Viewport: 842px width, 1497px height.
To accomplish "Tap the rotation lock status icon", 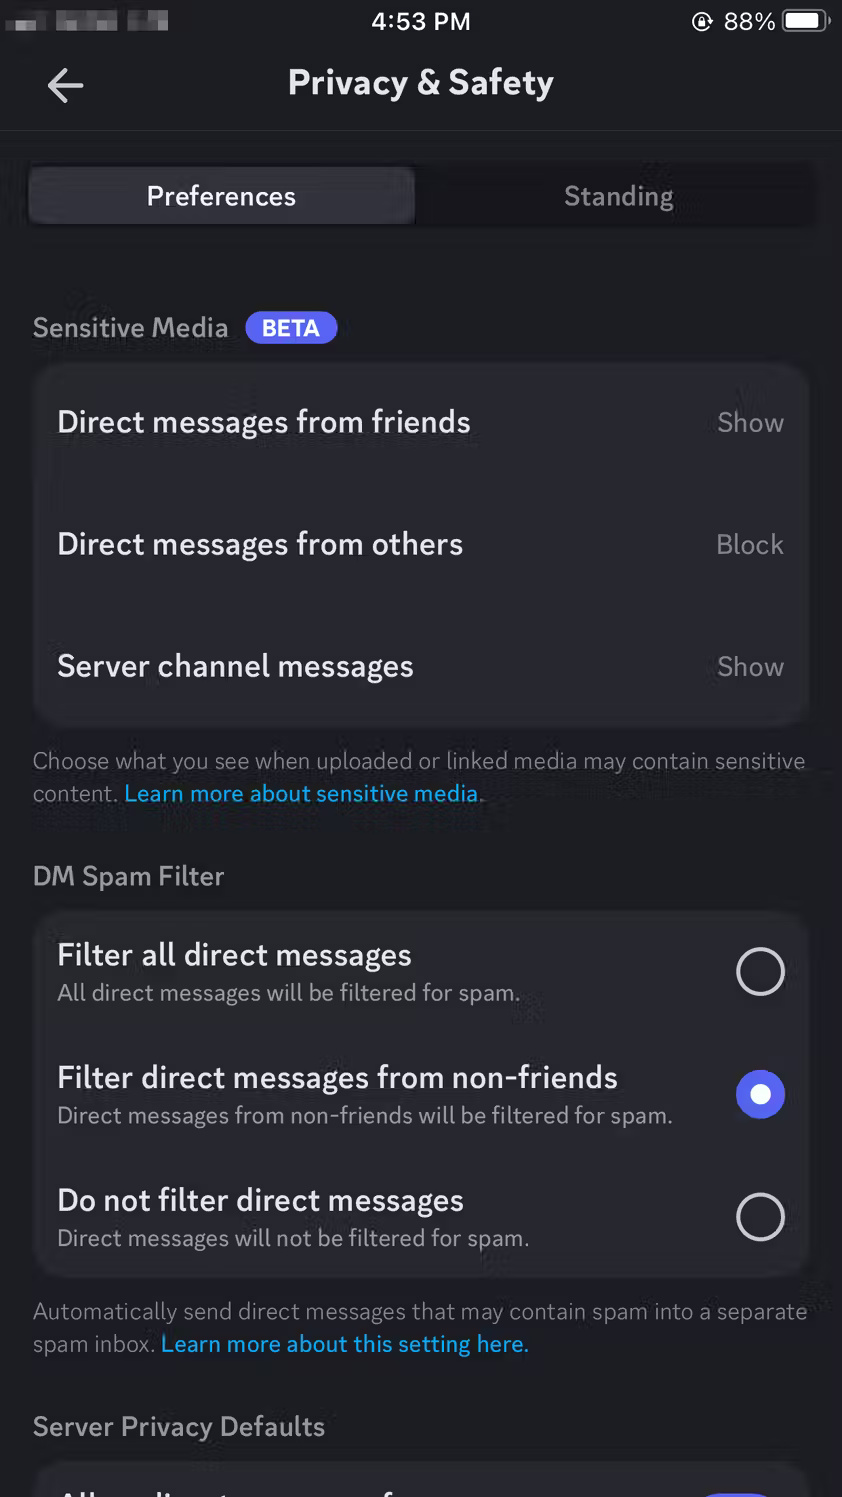I will [x=703, y=22].
